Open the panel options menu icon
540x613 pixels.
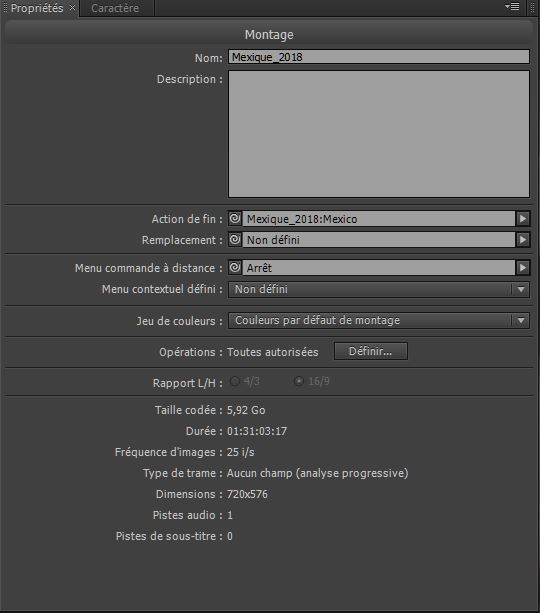pyautogui.click(x=512, y=7)
